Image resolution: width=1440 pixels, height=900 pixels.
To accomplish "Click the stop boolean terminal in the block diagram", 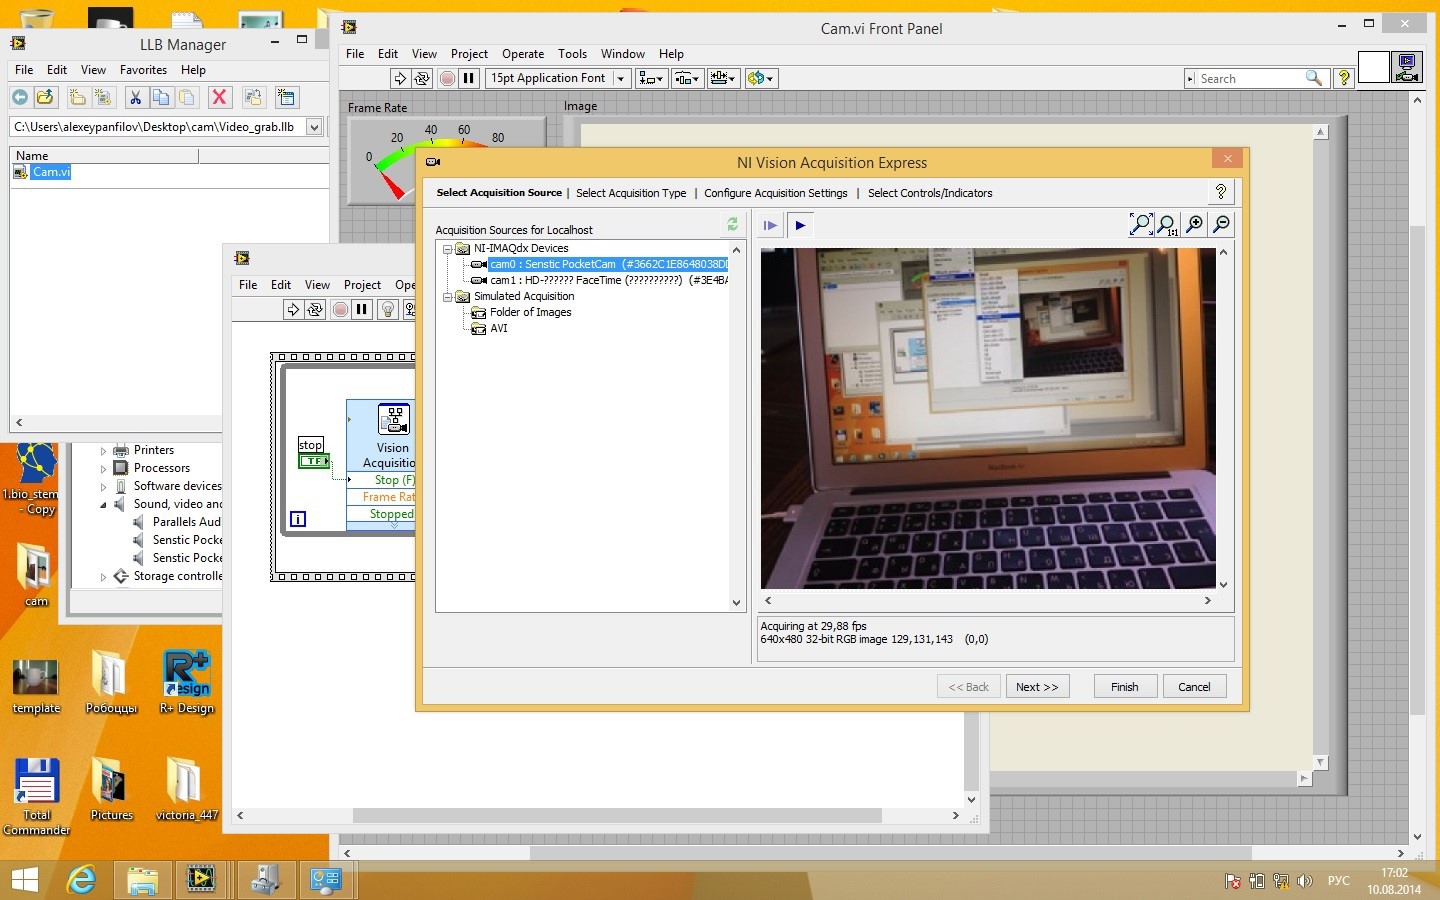I will [x=314, y=461].
